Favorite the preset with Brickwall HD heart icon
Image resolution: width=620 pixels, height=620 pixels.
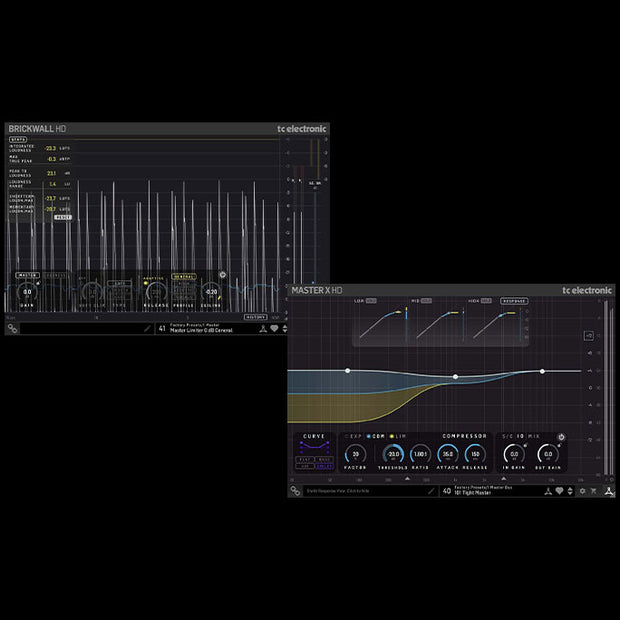pos(274,329)
